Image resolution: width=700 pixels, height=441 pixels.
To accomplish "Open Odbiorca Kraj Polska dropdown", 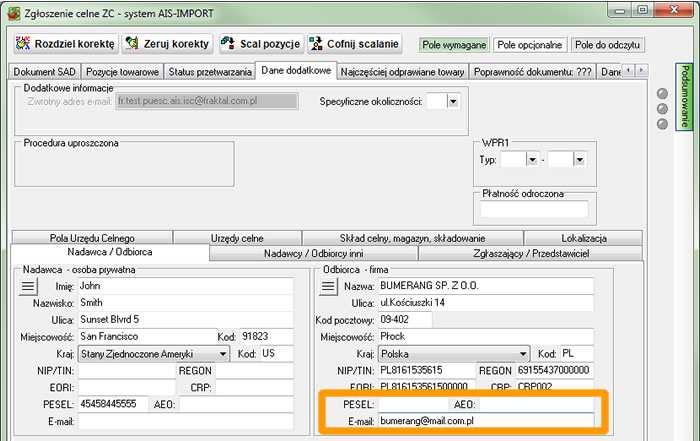I will point(454,354).
